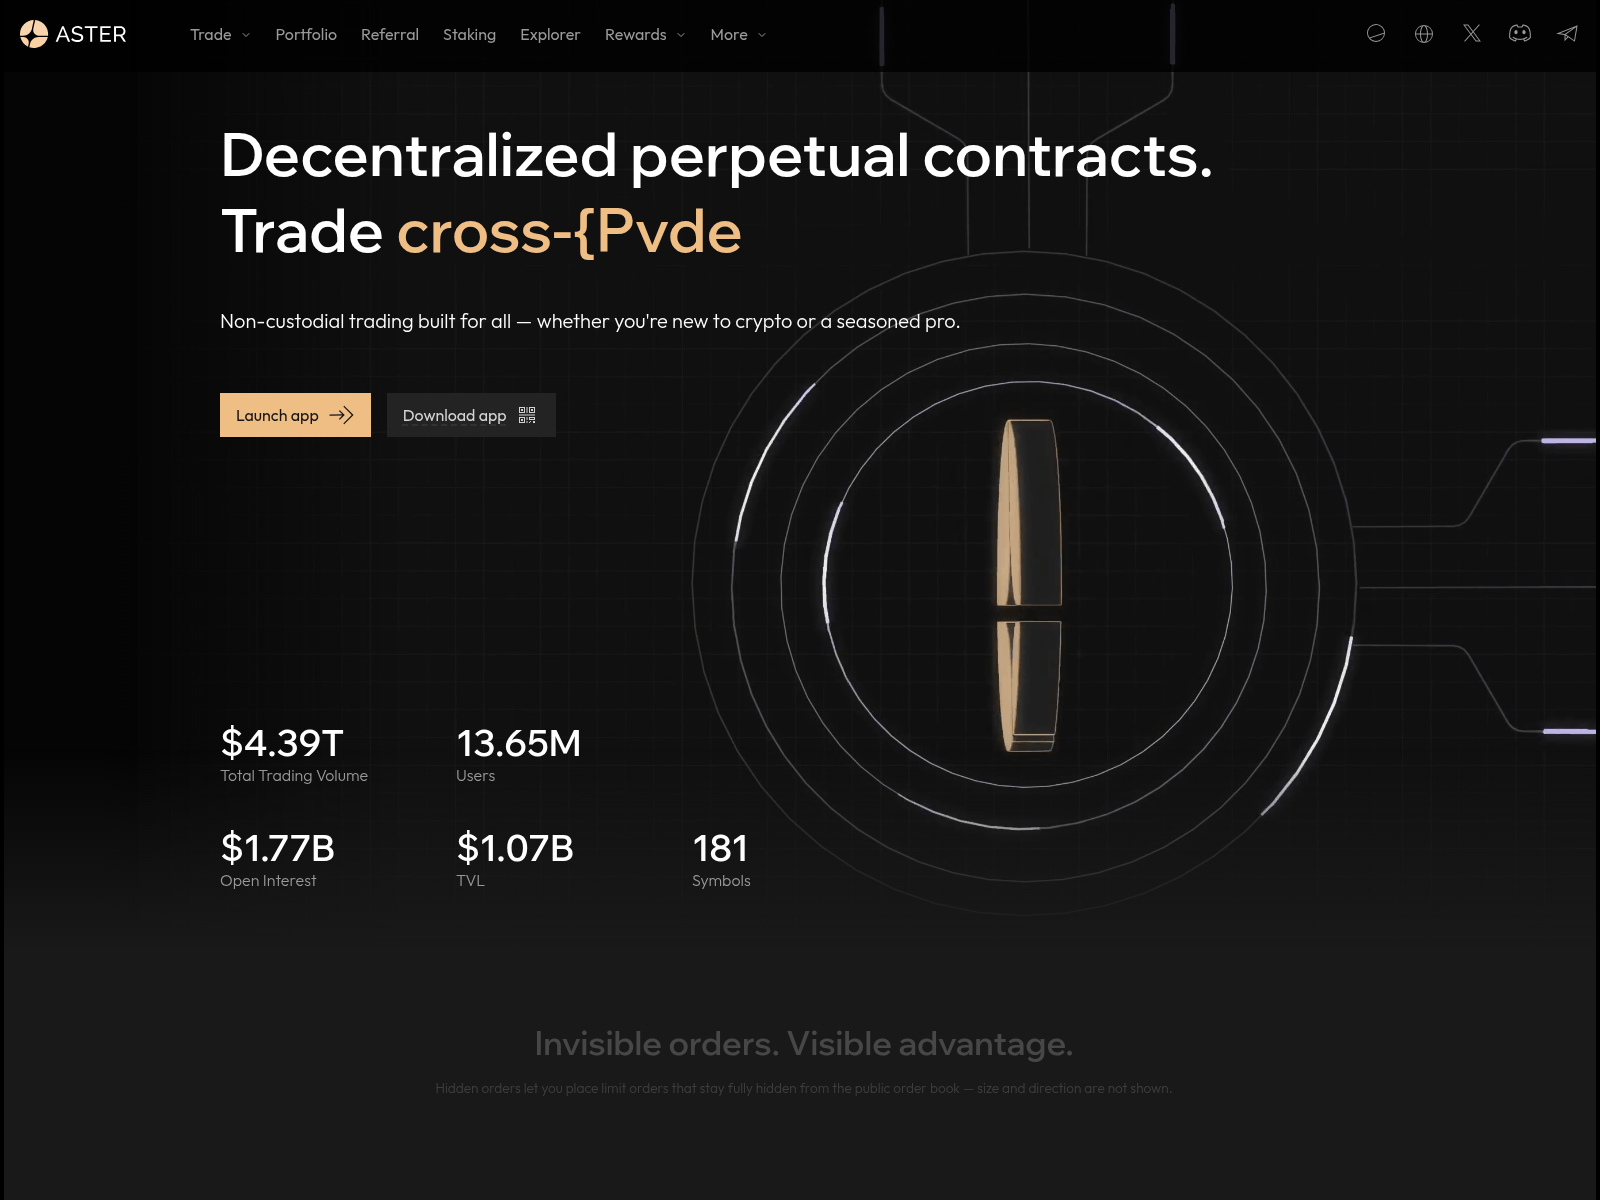1600x1200 pixels.
Task: Open the Telegram paper-plane icon
Action: pos(1567,34)
